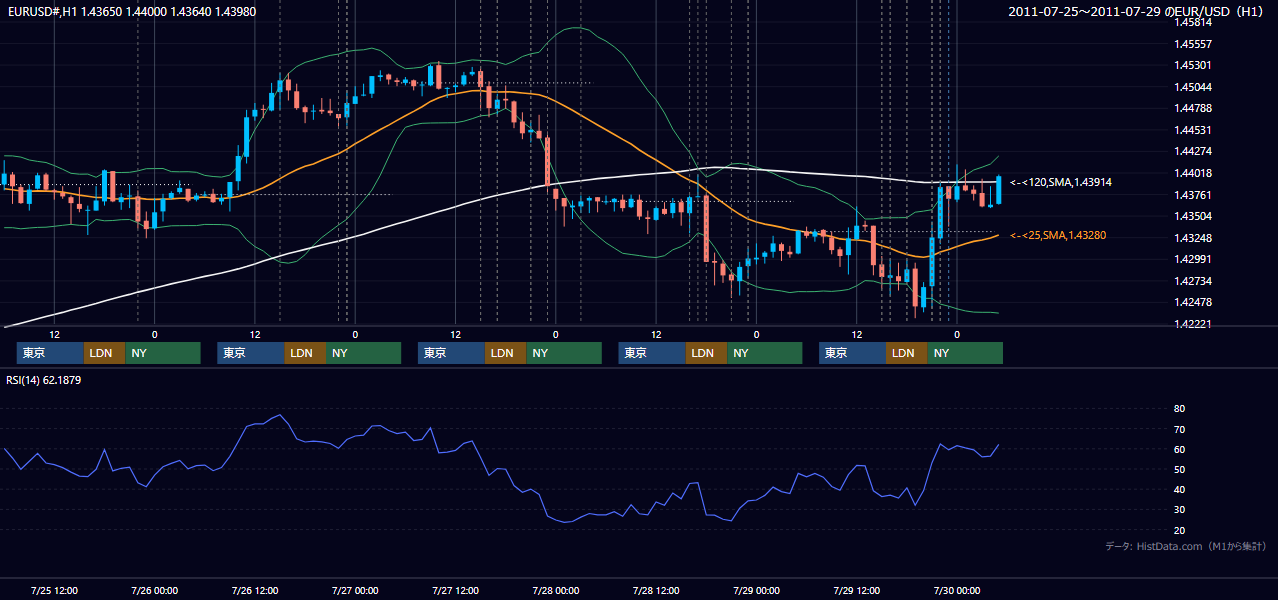The image size is (1278, 600).
Task: Click the leftmost 東京 session box
Action: point(50,353)
